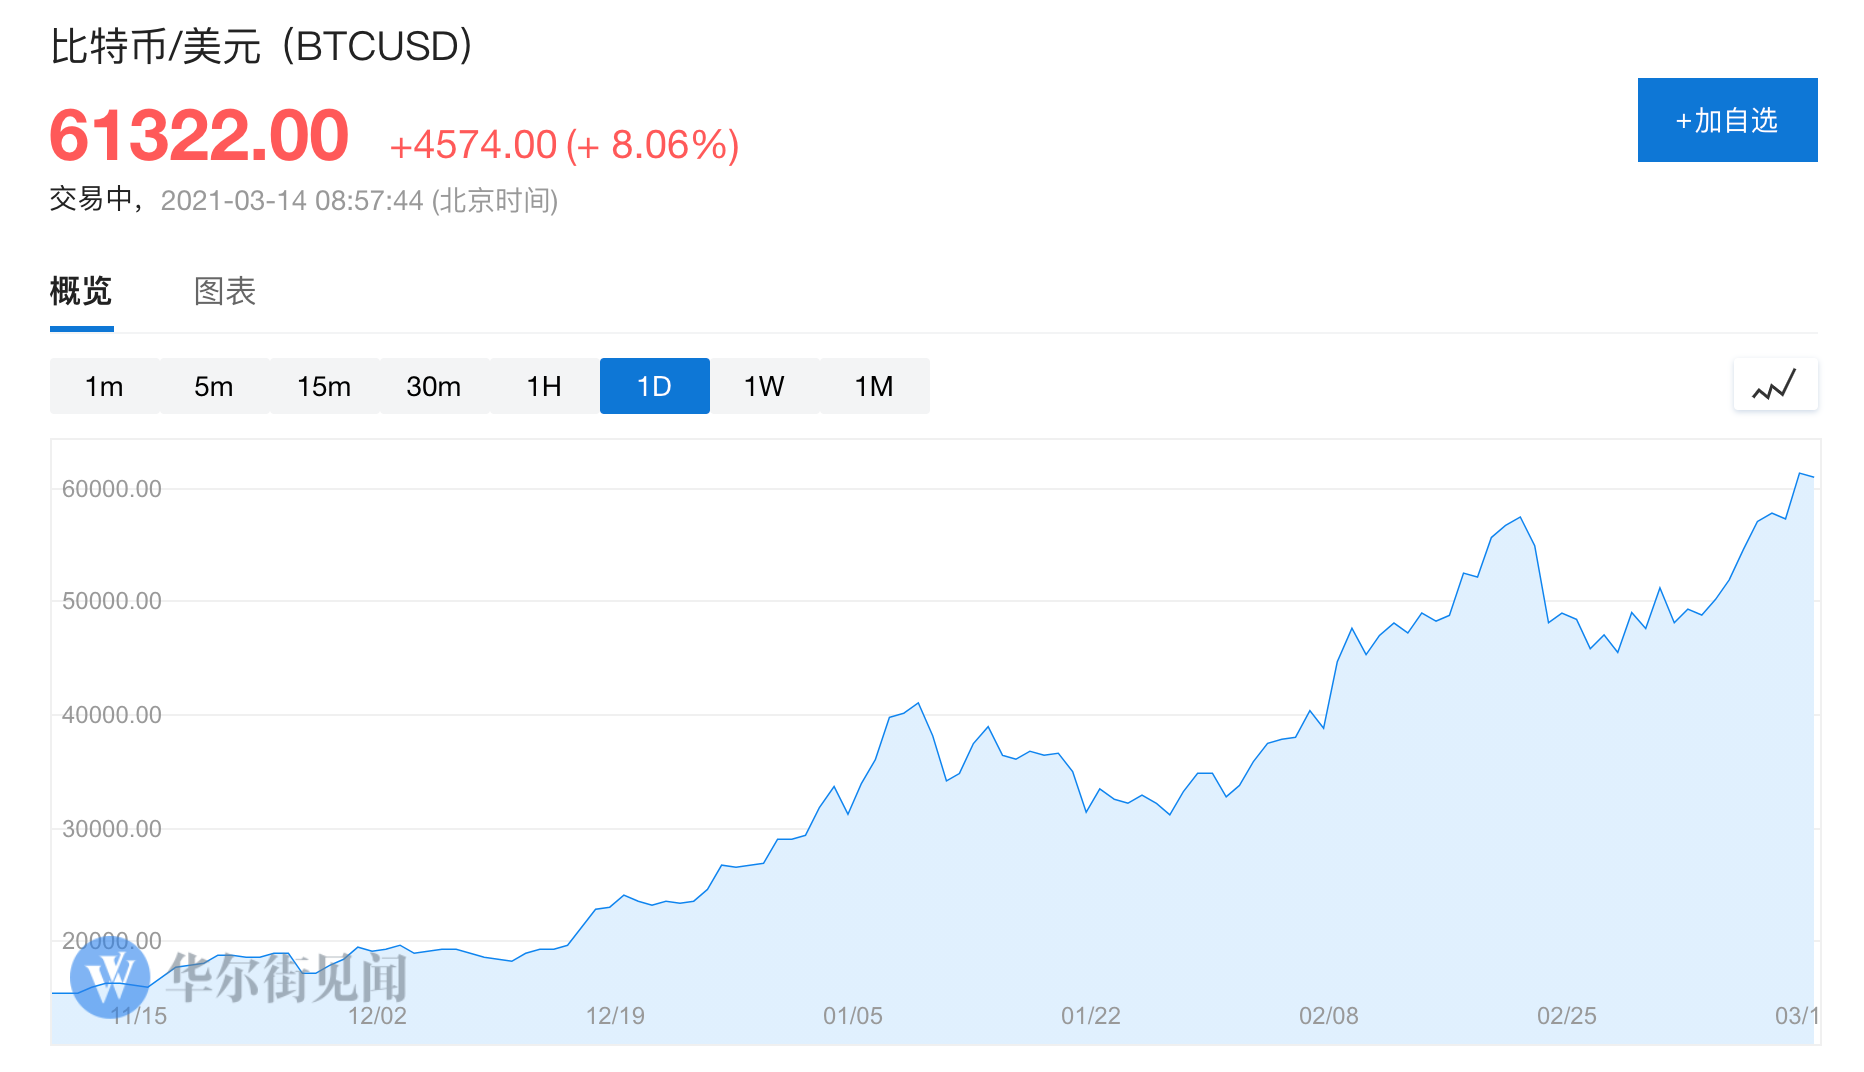Click the chart peak near 01/05

(x=918, y=704)
